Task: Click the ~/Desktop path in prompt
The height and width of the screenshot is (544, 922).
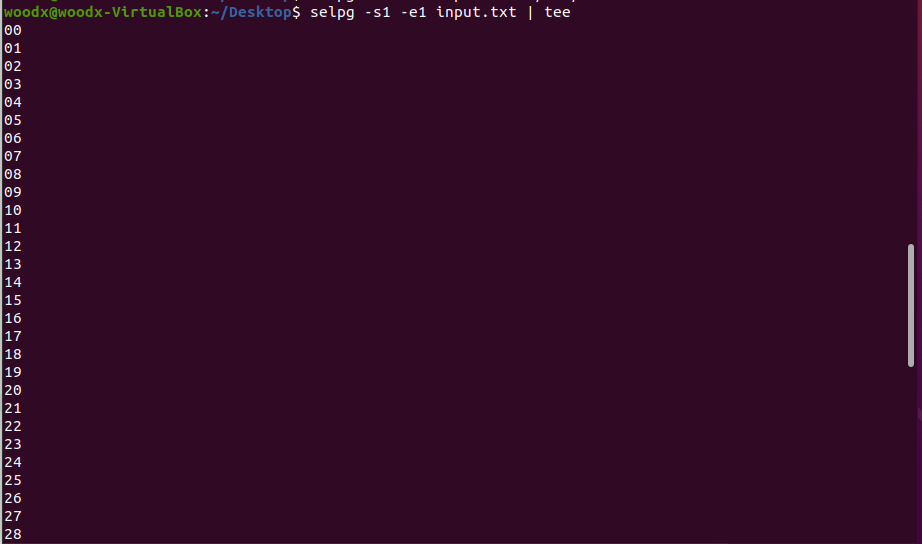Action: (251, 12)
